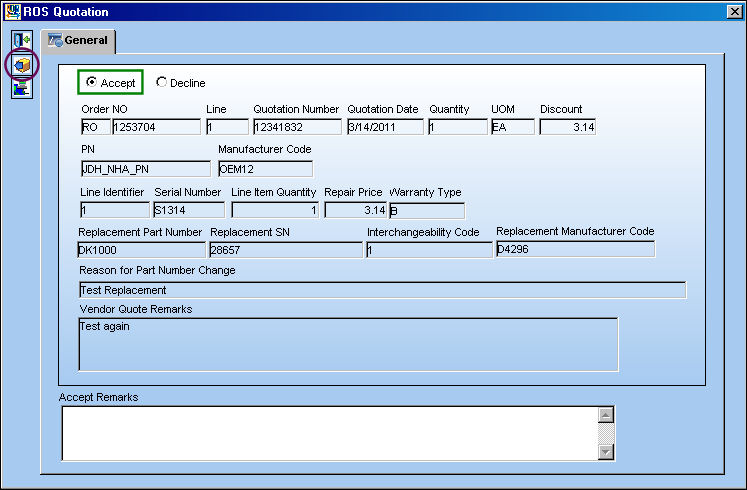This screenshot has height=490, width=747.
Task: Click the Line Identifier field
Action: (115, 210)
